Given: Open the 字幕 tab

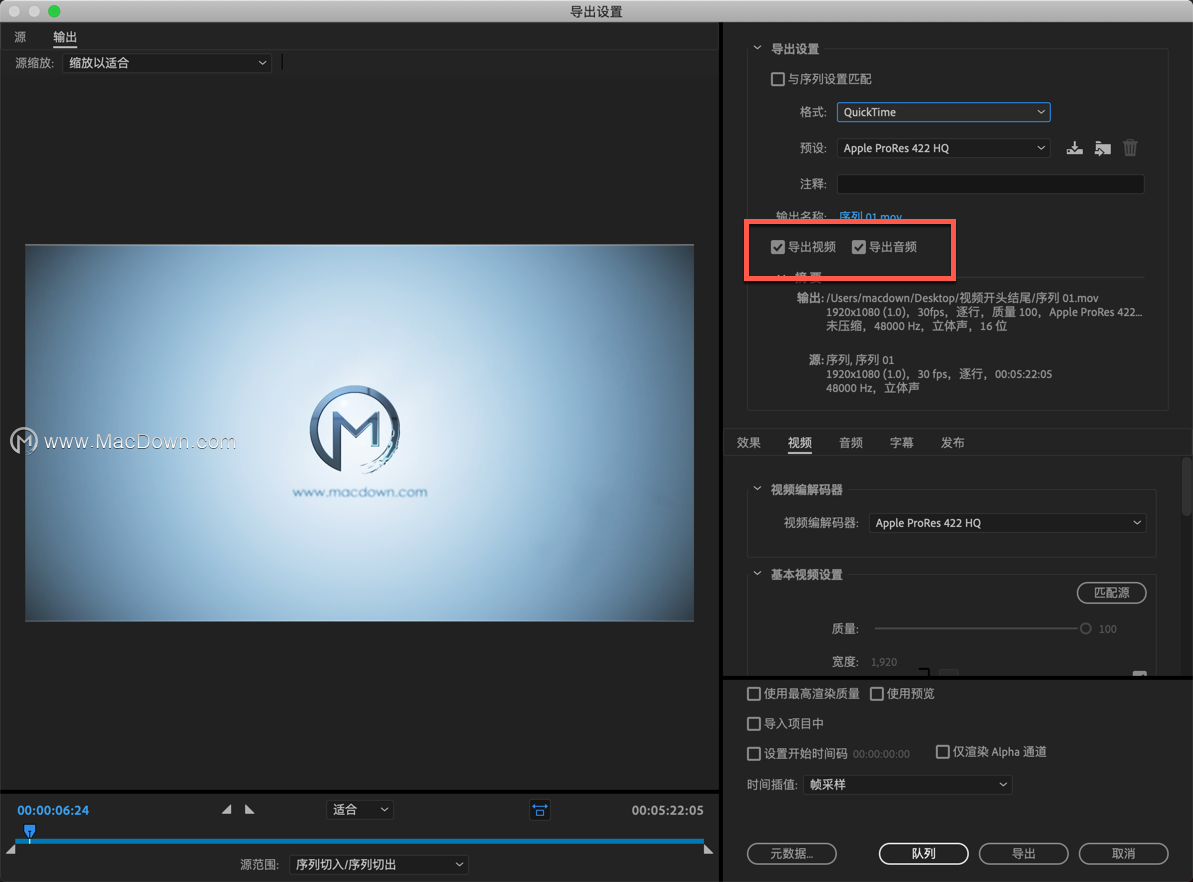Looking at the screenshot, I should (x=902, y=443).
